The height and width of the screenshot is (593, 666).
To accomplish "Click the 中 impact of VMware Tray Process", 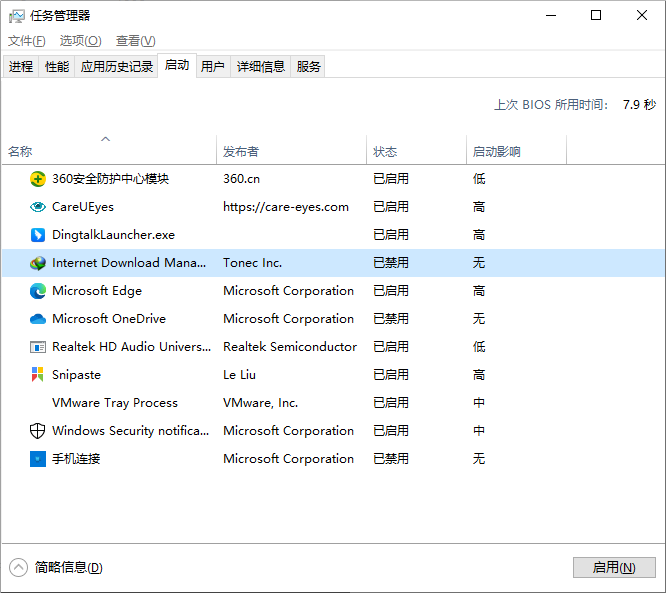I will pyautogui.click(x=479, y=403).
